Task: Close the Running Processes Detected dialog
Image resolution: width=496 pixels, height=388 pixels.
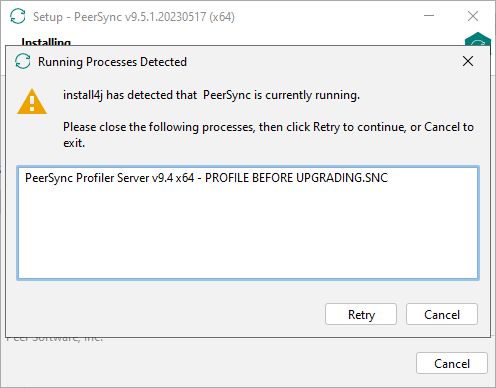Action: (468, 61)
